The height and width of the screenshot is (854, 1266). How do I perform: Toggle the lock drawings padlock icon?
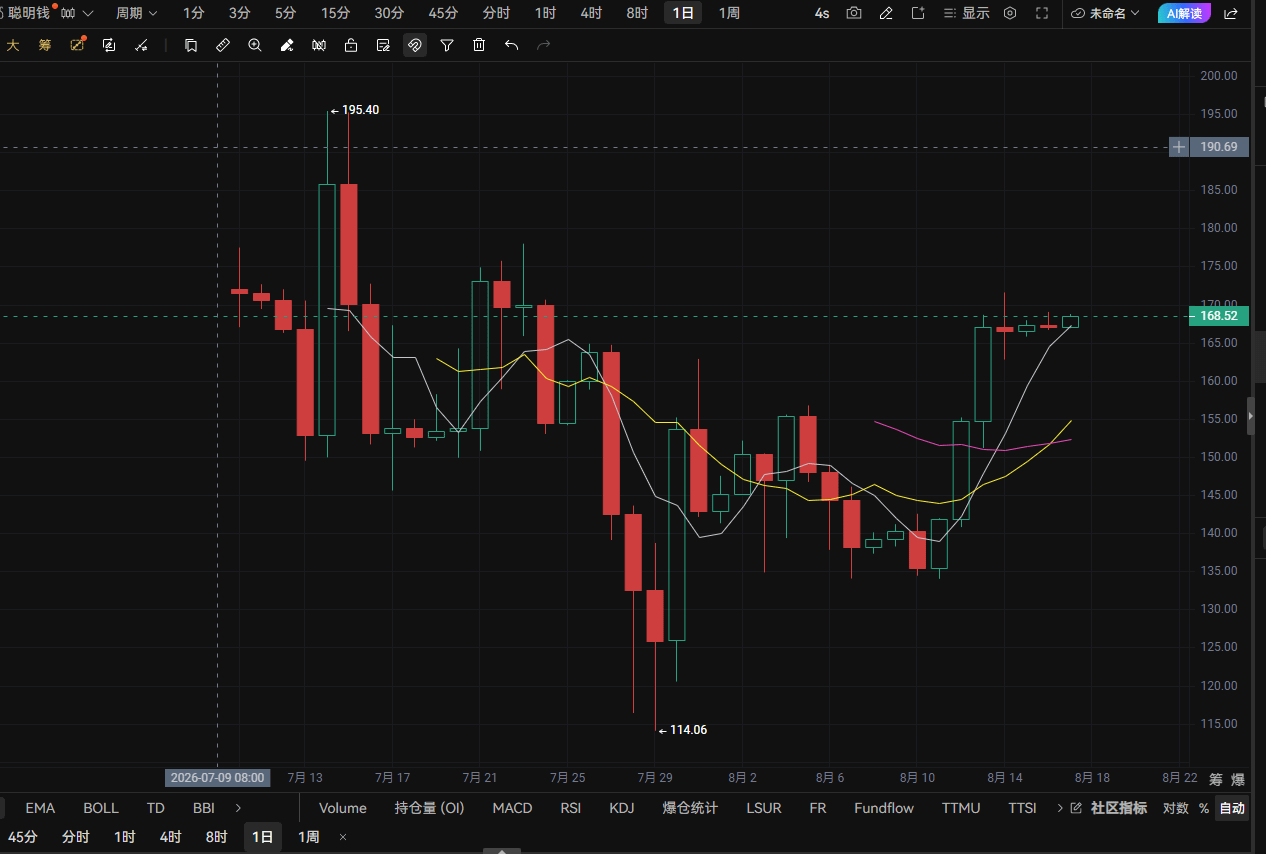[x=351, y=45]
